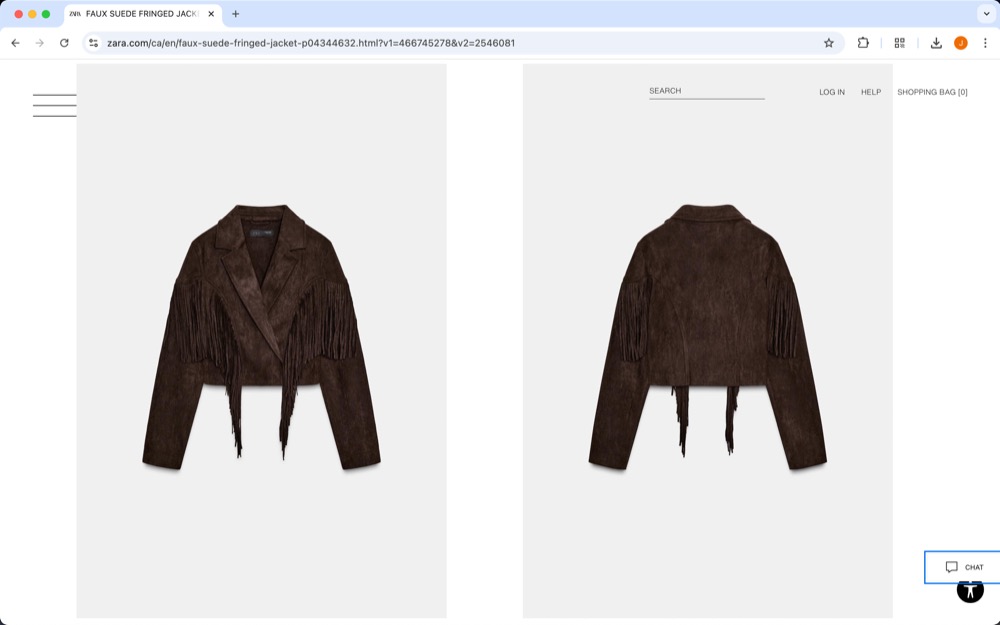View the jacket back-view product photo
1000x625 pixels.
click(x=706, y=340)
